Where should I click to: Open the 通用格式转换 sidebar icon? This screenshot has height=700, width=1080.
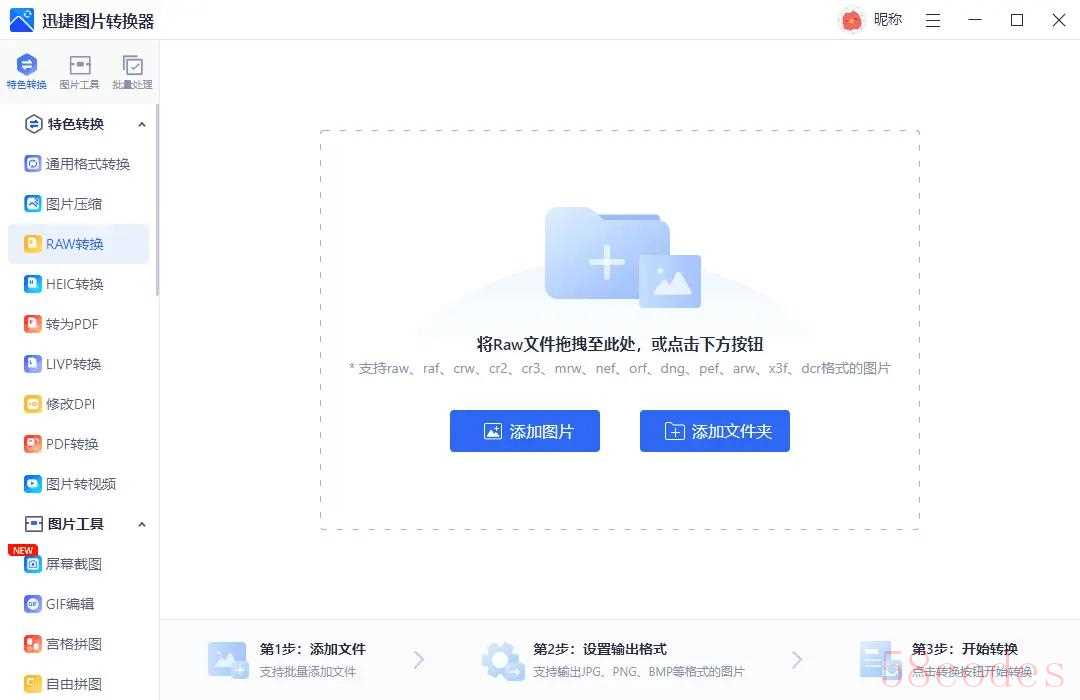click(33, 164)
